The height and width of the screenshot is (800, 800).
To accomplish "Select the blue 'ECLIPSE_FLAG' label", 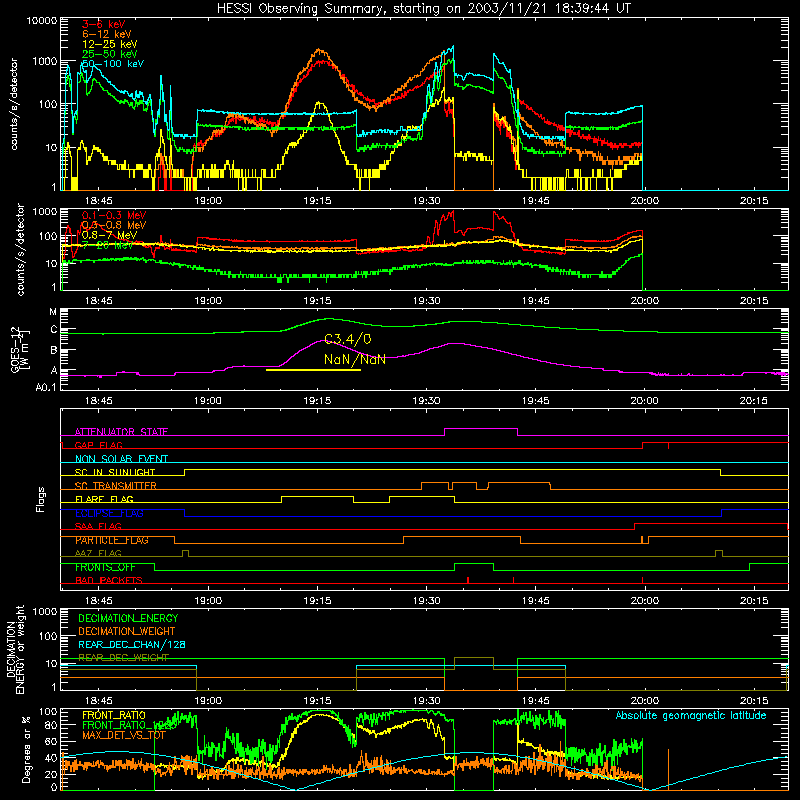I will [109, 513].
